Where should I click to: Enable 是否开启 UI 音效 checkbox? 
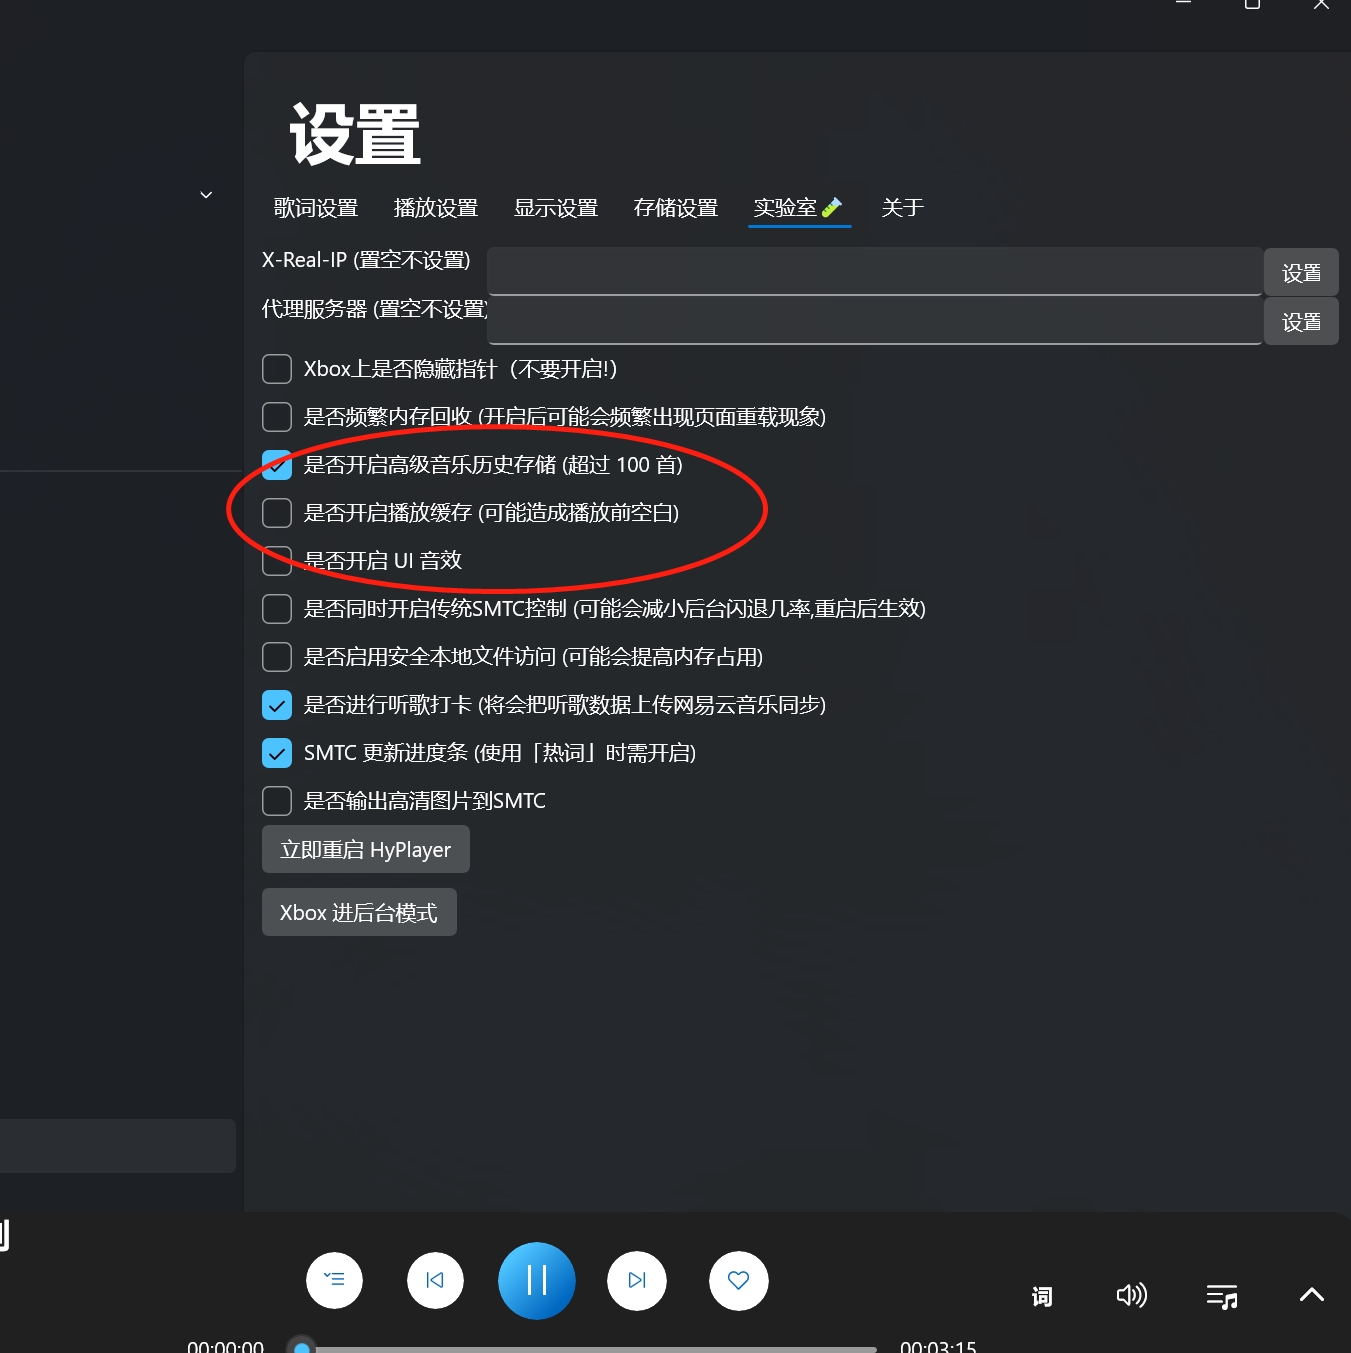pyautogui.click(x=276, y=561)
